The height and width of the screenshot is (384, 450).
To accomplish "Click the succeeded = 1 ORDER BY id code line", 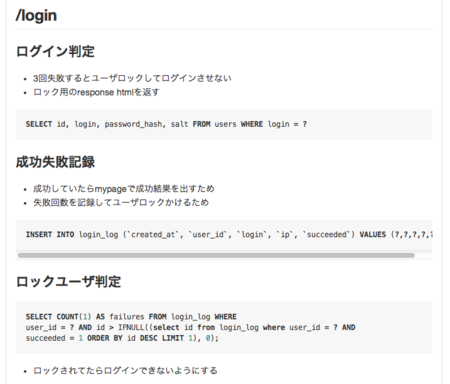I will [122, 338].
